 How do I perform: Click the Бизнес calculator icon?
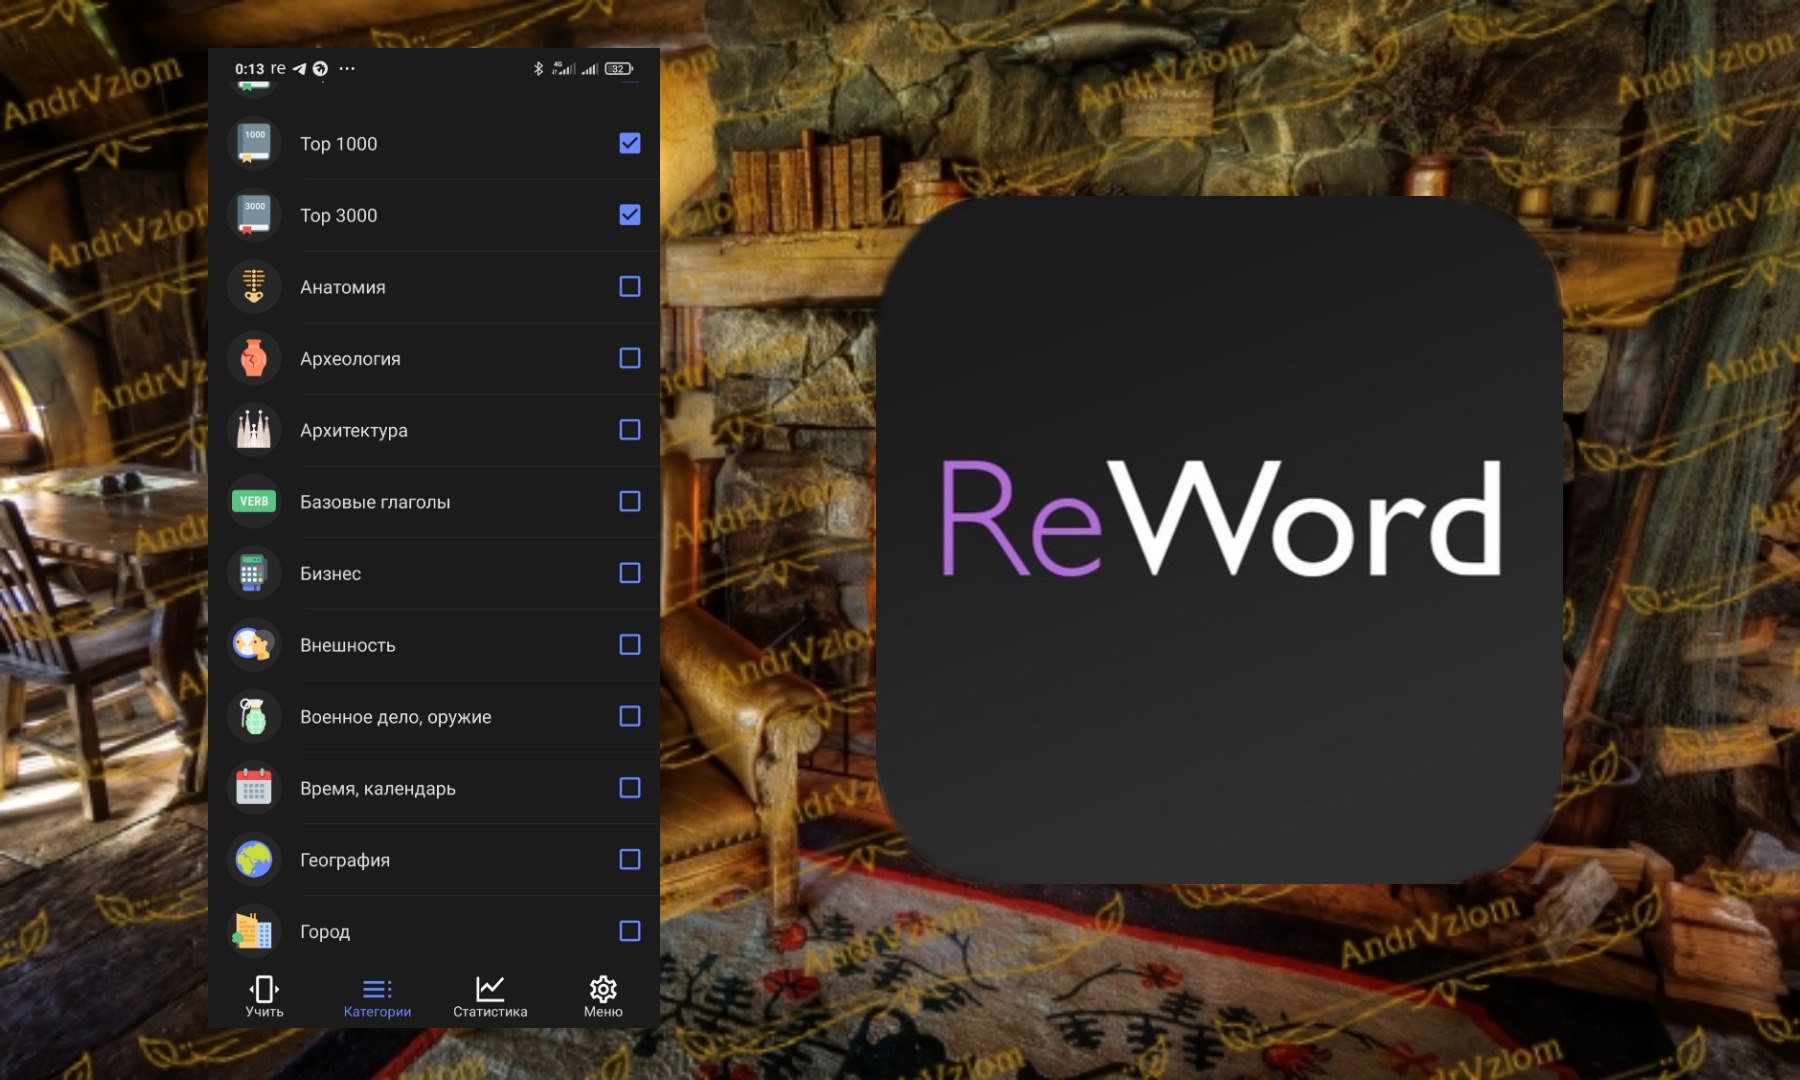coord(254,573)
